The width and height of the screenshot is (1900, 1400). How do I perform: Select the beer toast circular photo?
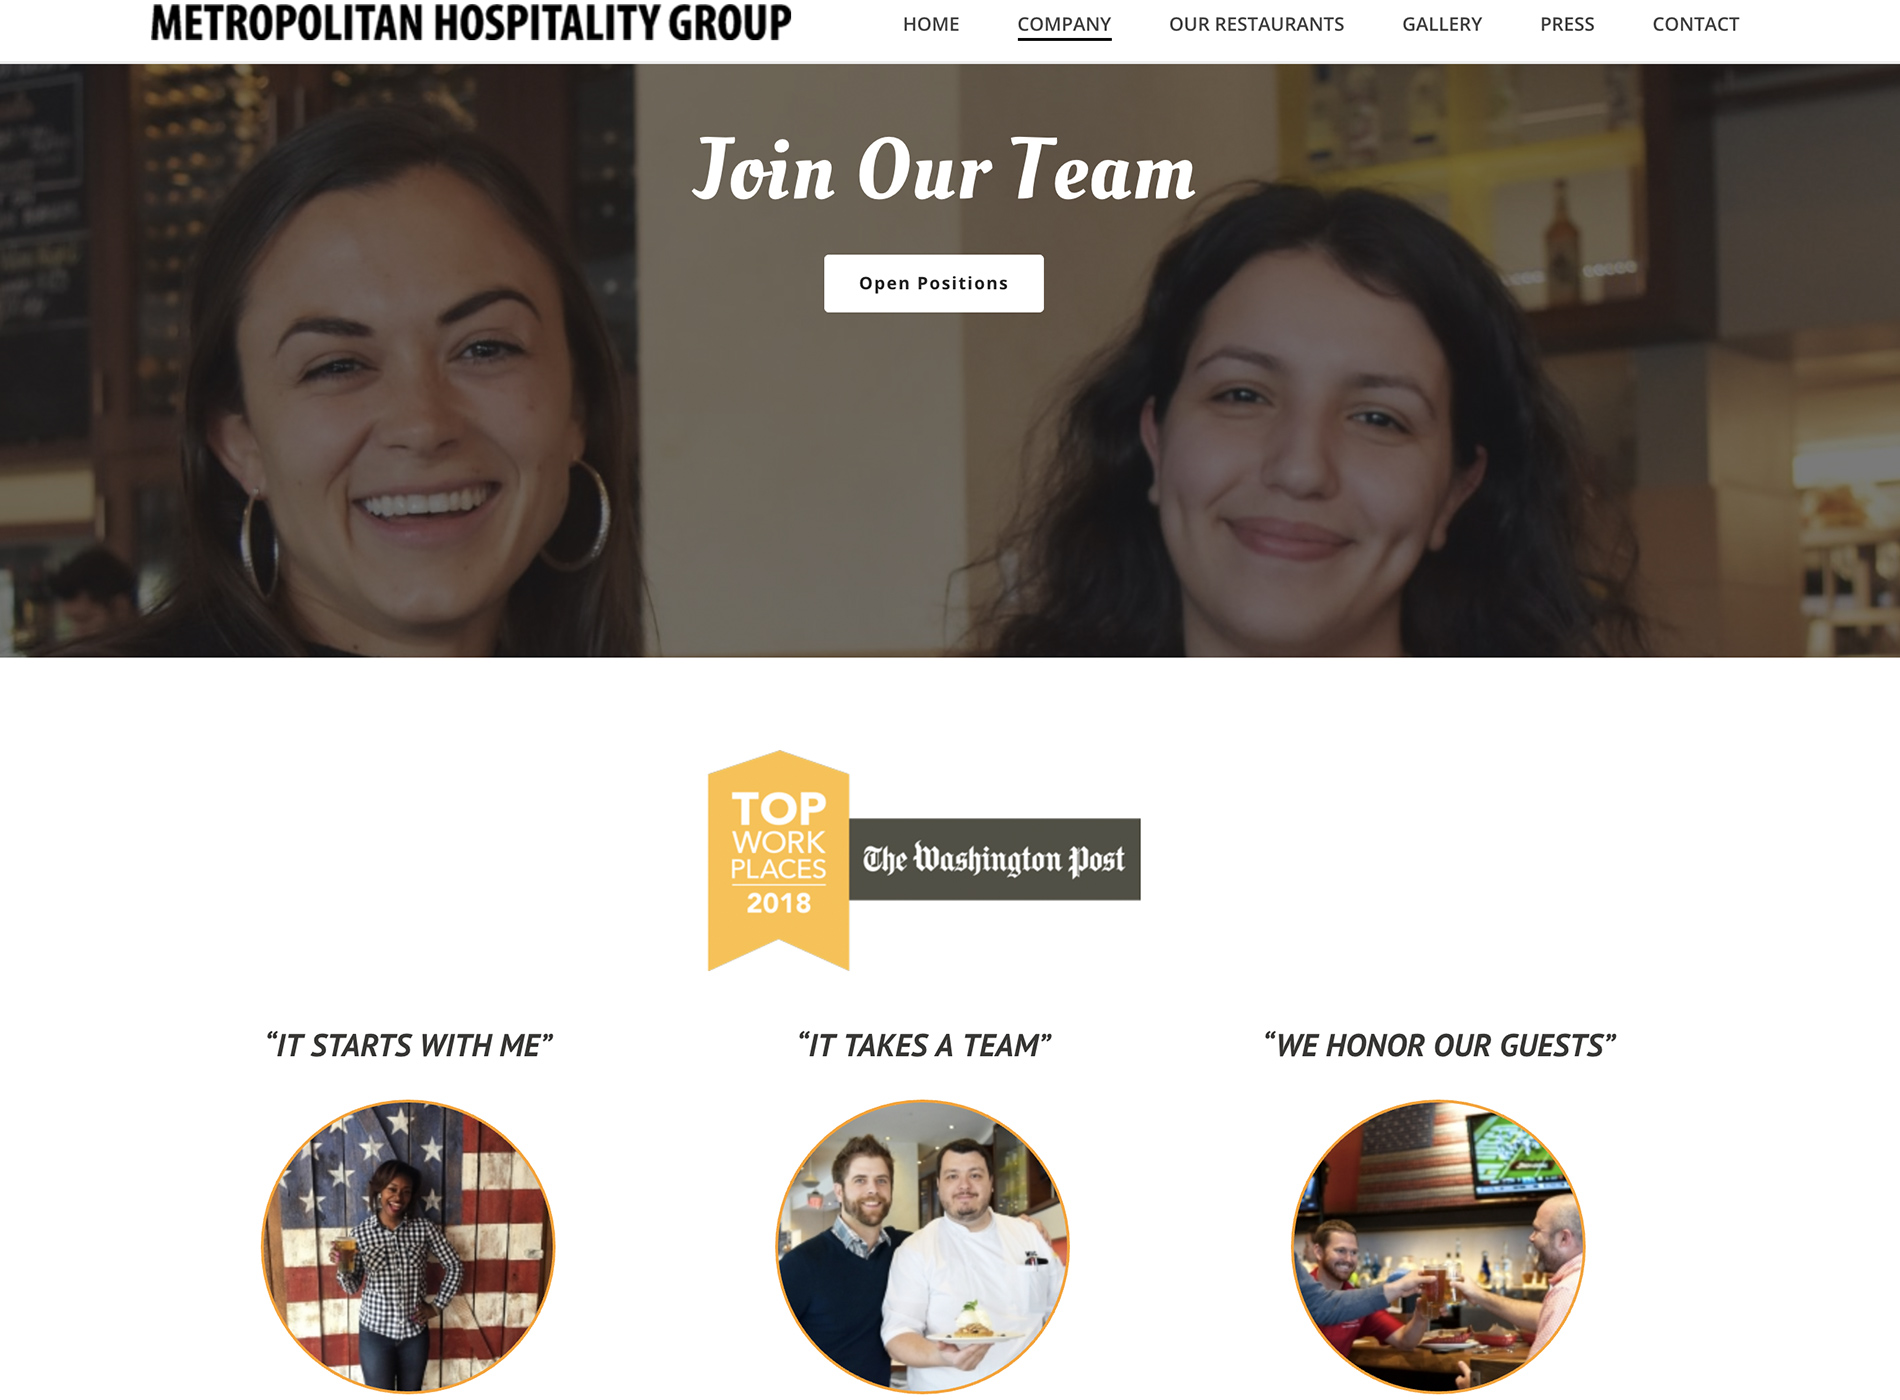click(x=1438, y=1246)
